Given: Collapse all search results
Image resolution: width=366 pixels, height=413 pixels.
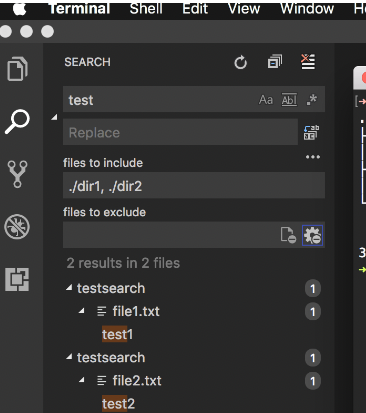Looking at the screenshot, I should pos(275,62).
